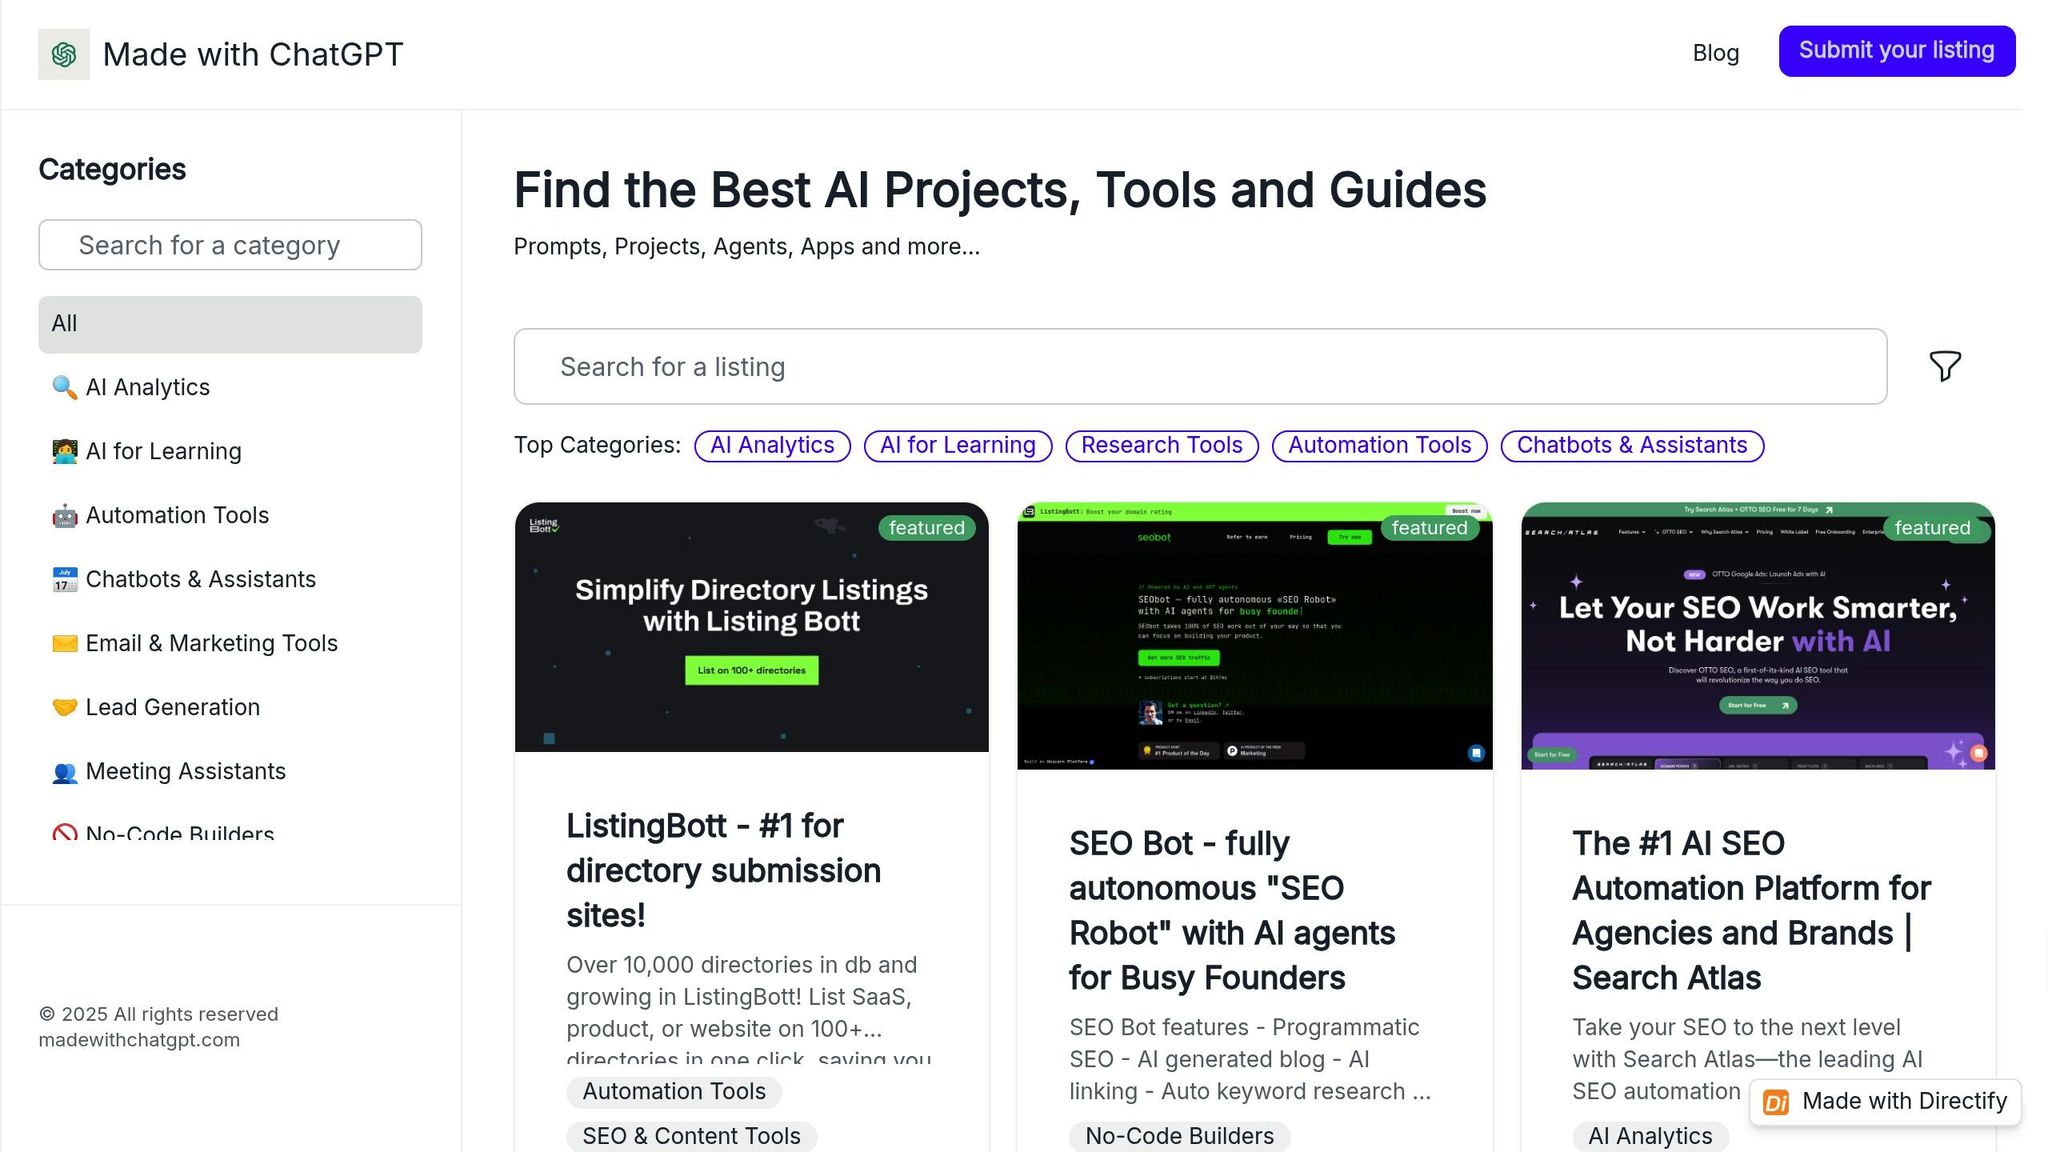The image size is (2048, 1152).
Task: Click the Made with Directify badge
Action: (1885, 1101)
